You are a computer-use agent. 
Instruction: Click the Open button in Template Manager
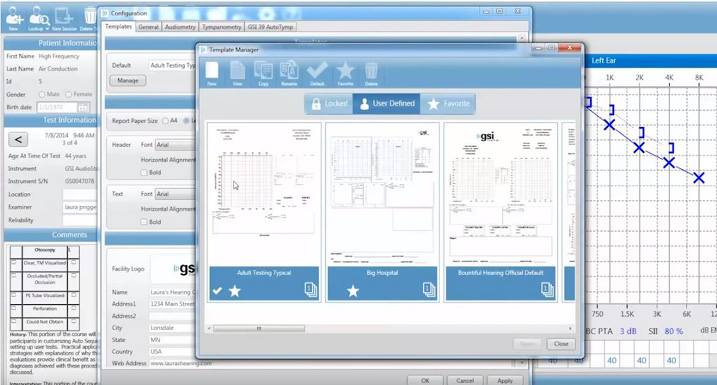click(527, 344)
